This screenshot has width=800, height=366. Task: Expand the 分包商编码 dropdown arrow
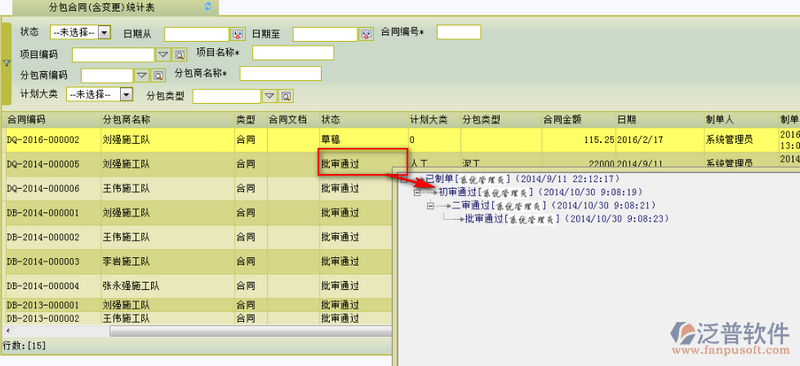click(x=141, y=76)
